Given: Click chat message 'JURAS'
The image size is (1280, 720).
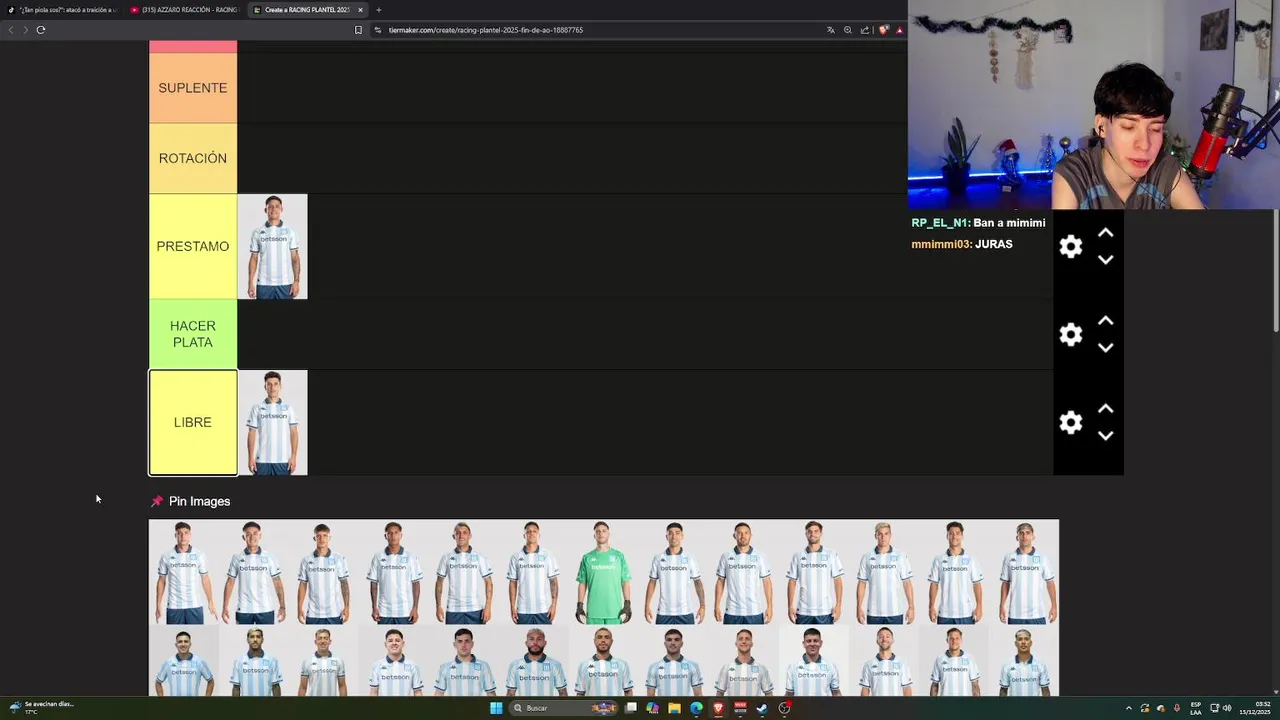Looking at the screenshot, I should [x=994, y=244].
